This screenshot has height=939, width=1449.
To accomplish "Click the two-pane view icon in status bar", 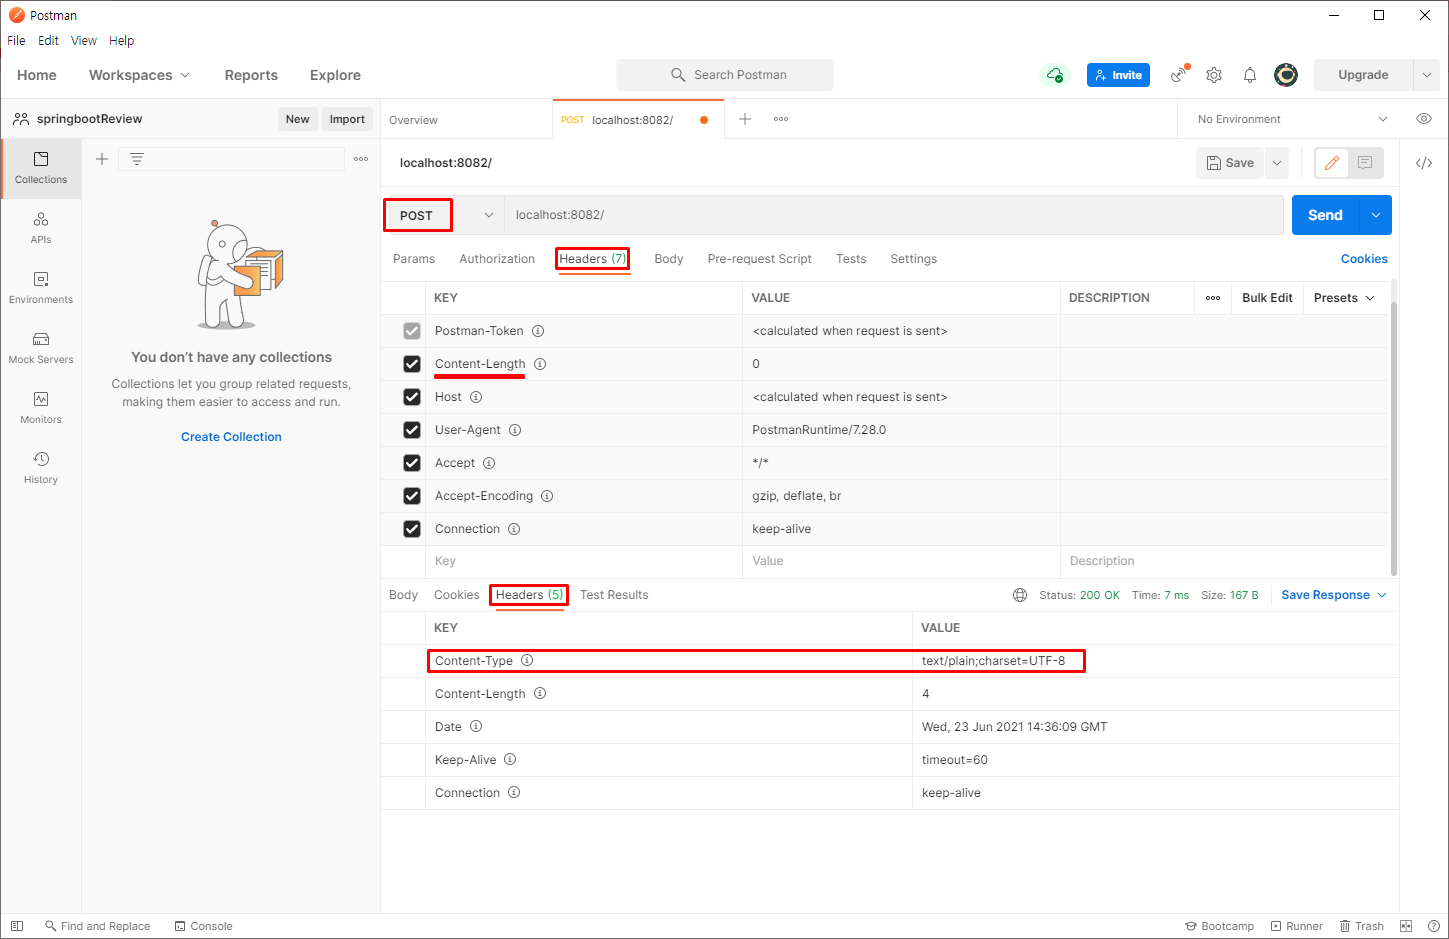I will (1406, 926).
